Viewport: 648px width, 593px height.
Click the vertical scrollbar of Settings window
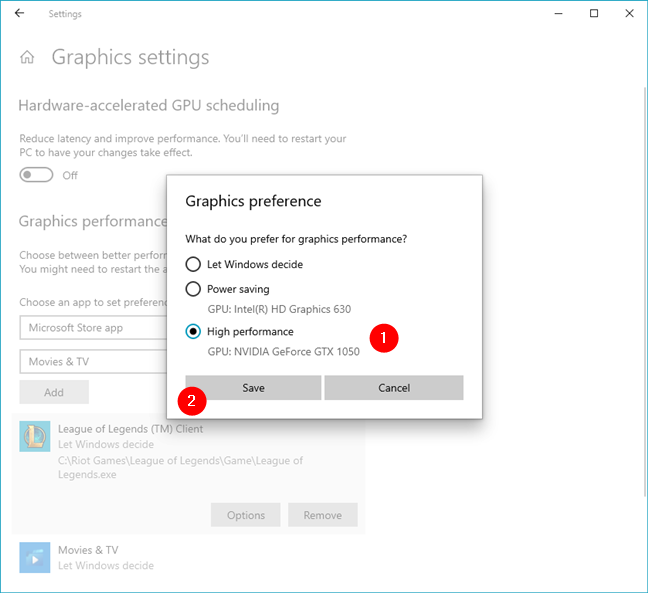645,291
